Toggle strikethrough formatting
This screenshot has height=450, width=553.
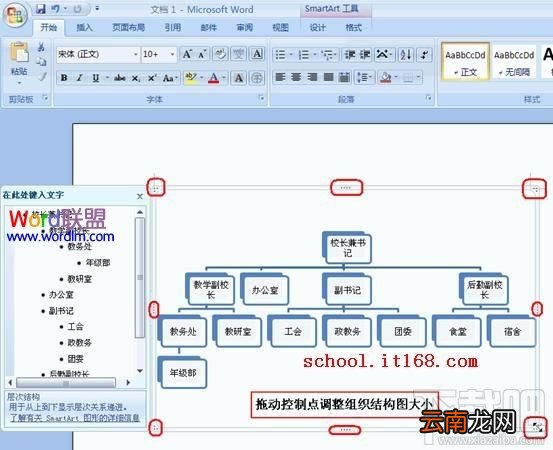tap(120, 78)
